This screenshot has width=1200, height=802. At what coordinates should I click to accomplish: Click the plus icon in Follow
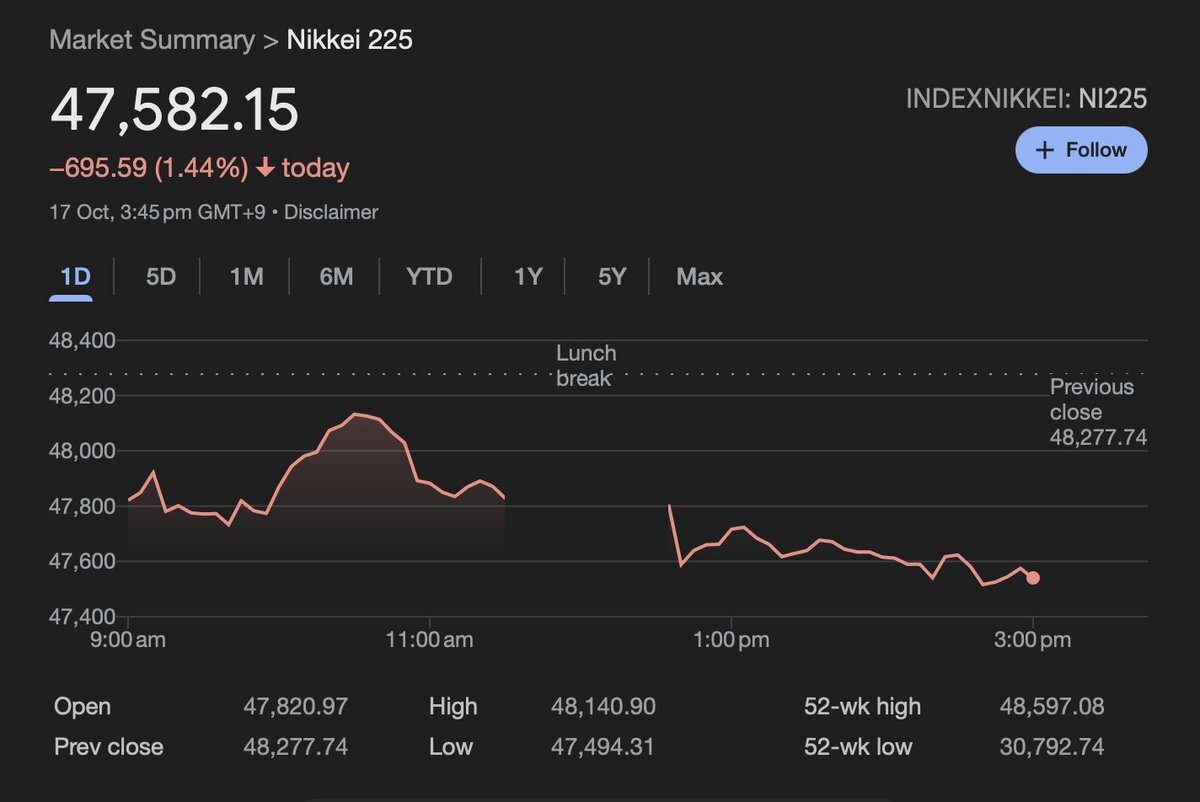(1045, 150)
